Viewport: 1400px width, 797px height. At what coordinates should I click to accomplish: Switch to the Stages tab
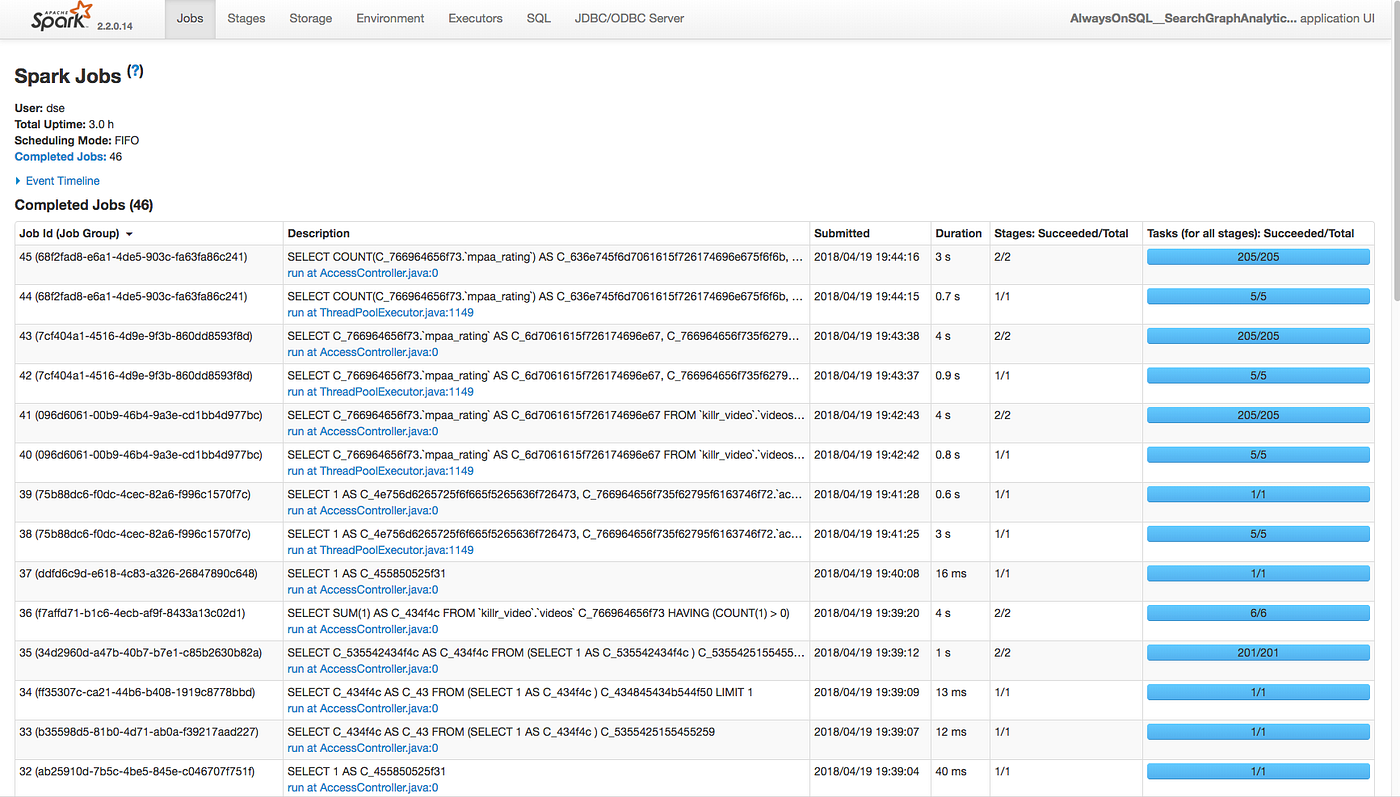(x=246, y=18)
